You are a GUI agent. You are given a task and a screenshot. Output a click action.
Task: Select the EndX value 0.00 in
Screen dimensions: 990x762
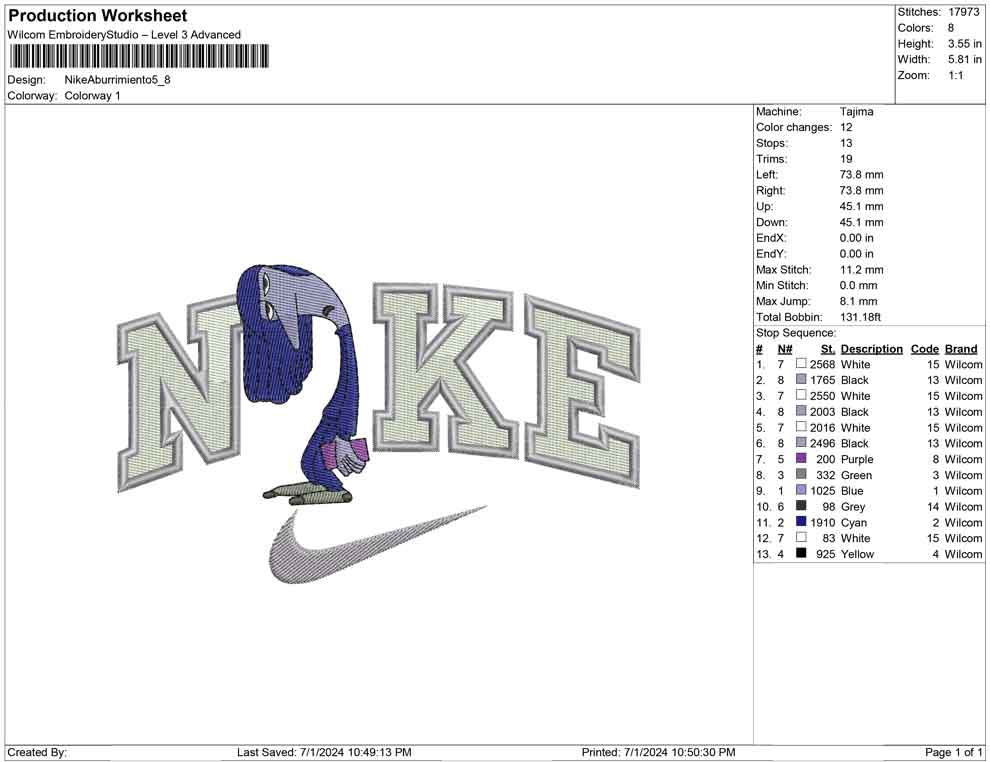pyautogui.click(x=857, y=238)
